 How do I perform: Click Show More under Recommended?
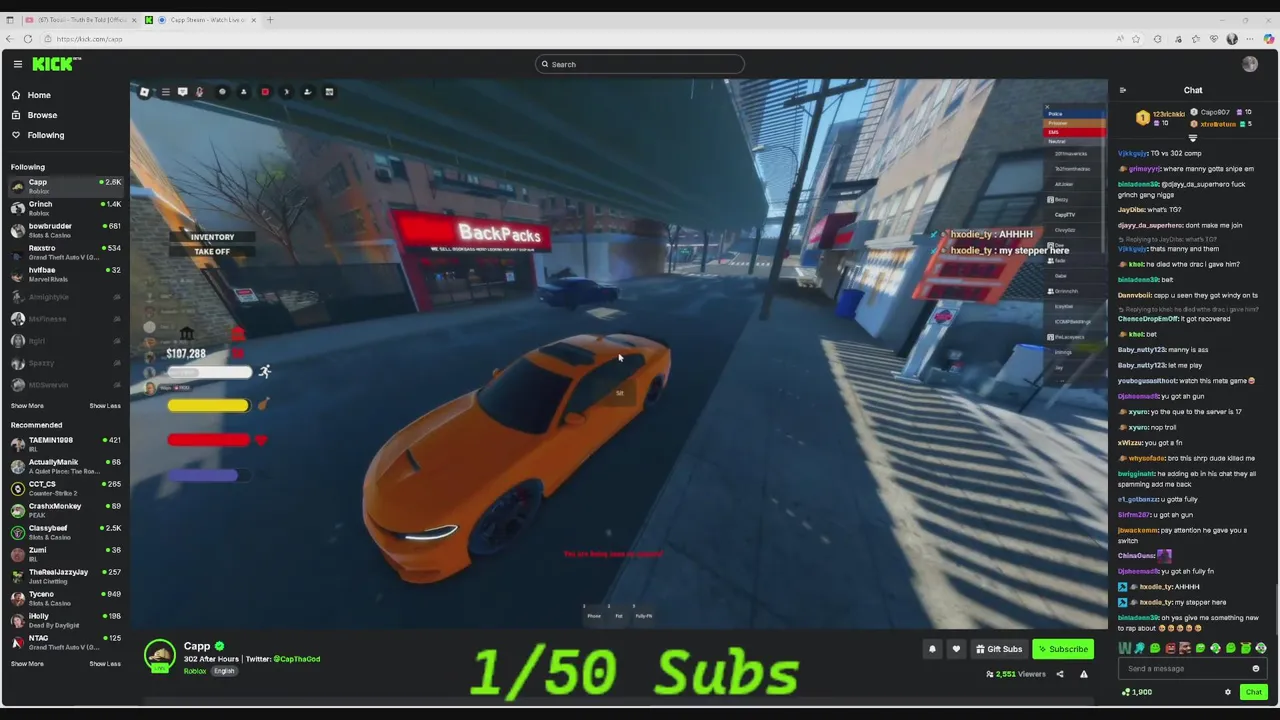(27, 664)
